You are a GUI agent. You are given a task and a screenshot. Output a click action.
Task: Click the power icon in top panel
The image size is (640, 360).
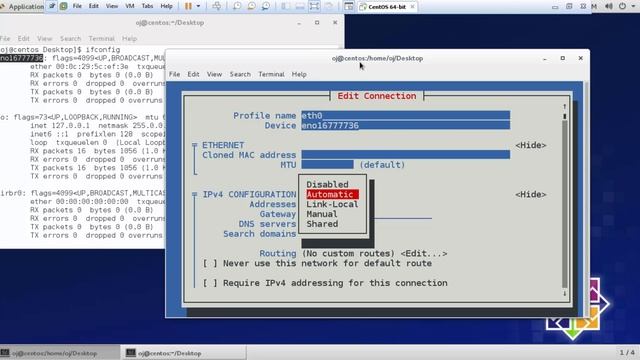[x=622, y=6]
